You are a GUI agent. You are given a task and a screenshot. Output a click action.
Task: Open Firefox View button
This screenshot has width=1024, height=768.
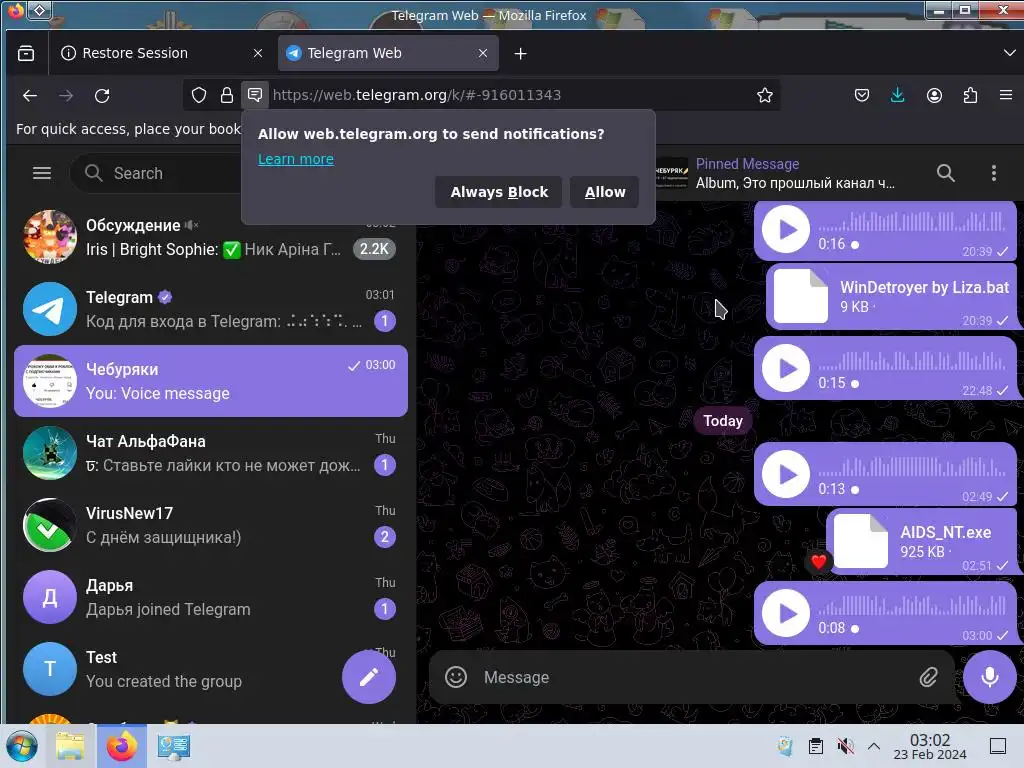click(x=26, y=53)
